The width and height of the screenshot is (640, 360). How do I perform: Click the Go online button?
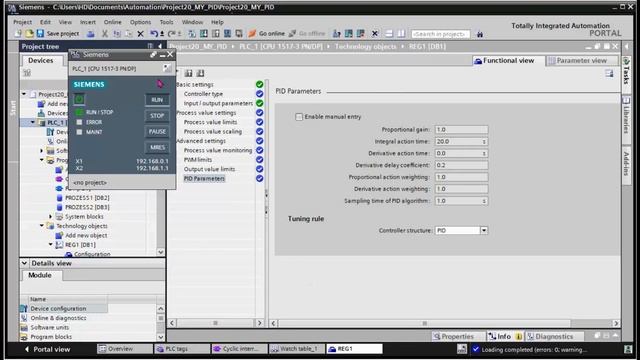pos(267,33)
